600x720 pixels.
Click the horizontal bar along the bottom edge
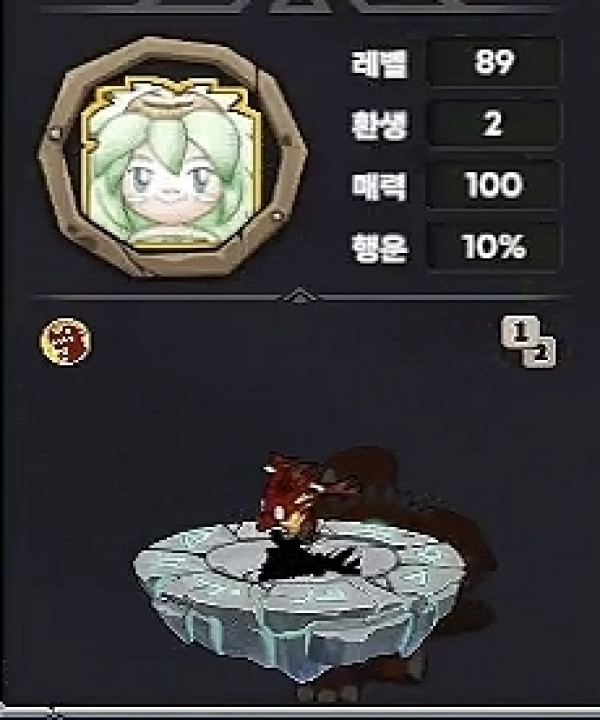click(300, 713)
